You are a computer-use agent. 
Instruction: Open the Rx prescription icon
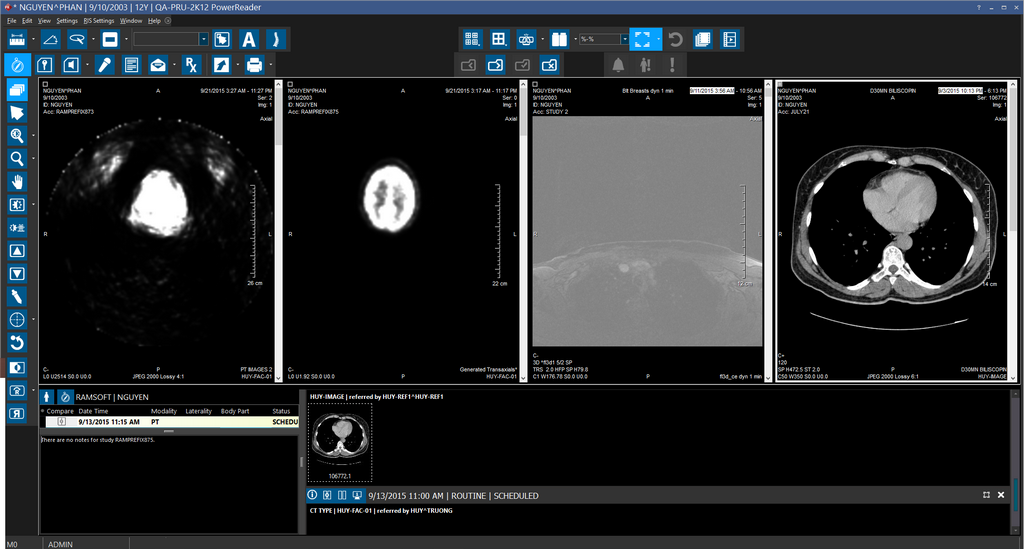click(x=190, y=65)
